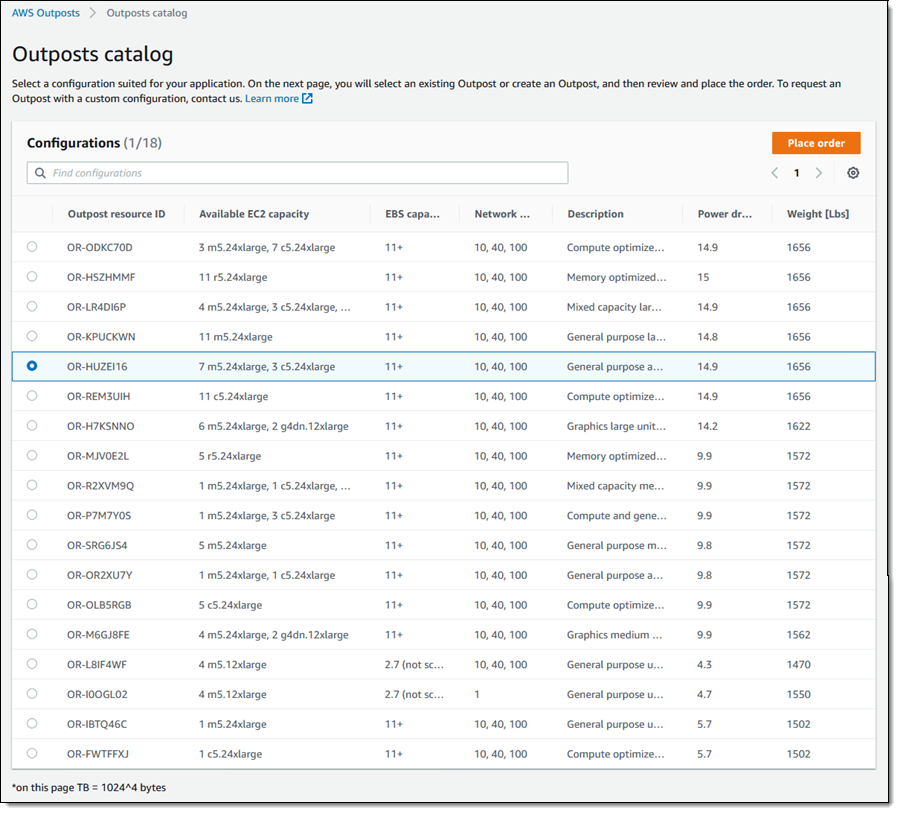The image size is (900, 813).
Task: Go to the next page with the right chevron
Action: (x=818, y=173)
